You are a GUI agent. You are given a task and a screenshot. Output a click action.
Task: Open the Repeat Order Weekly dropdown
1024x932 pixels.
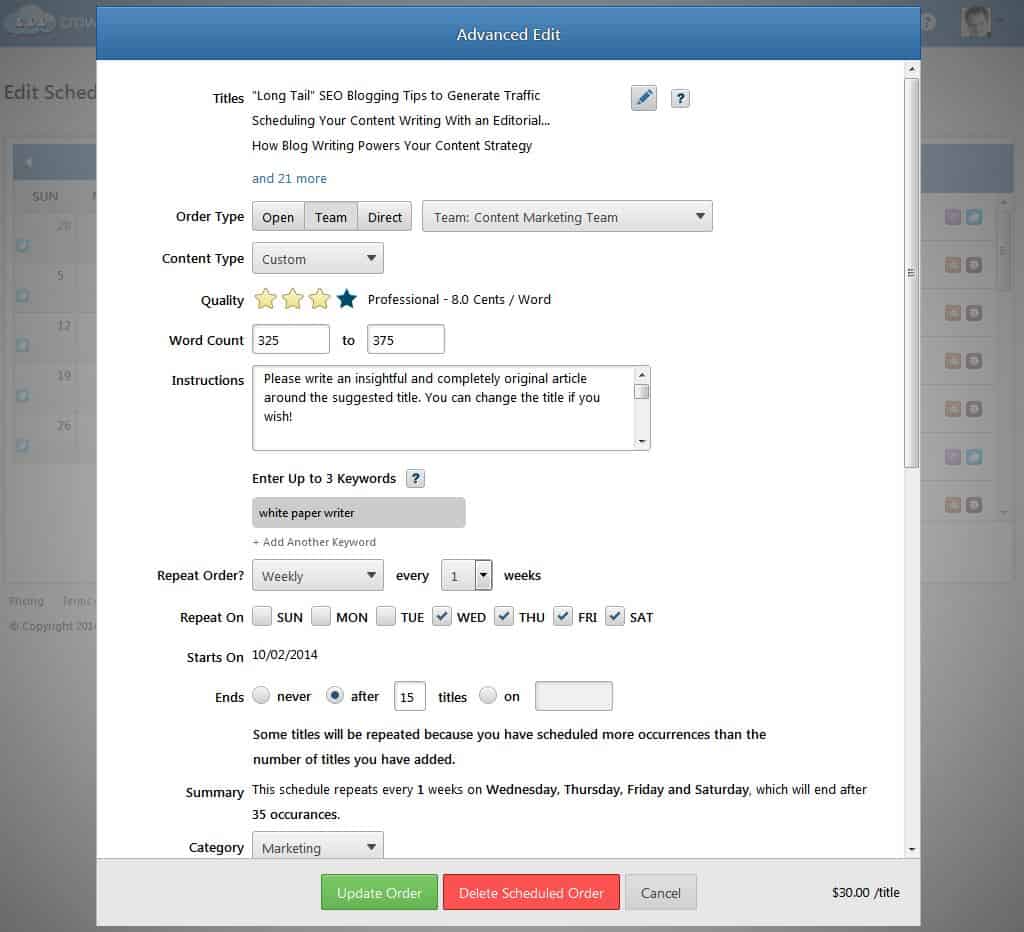317,575
